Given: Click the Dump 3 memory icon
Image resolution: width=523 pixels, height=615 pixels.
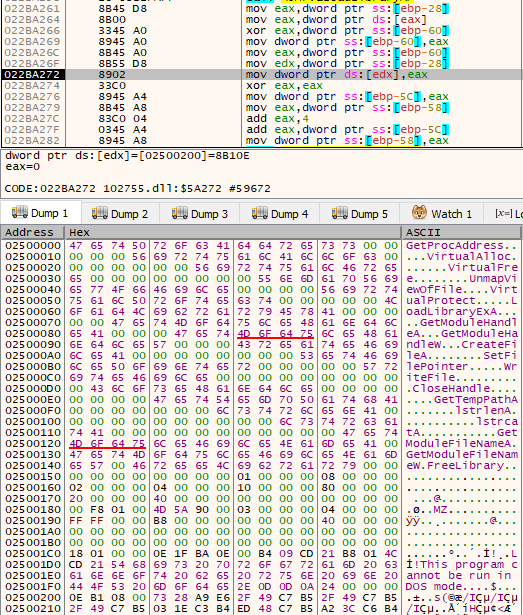Looking at the screenshot, I should click(x=180, y=213).
